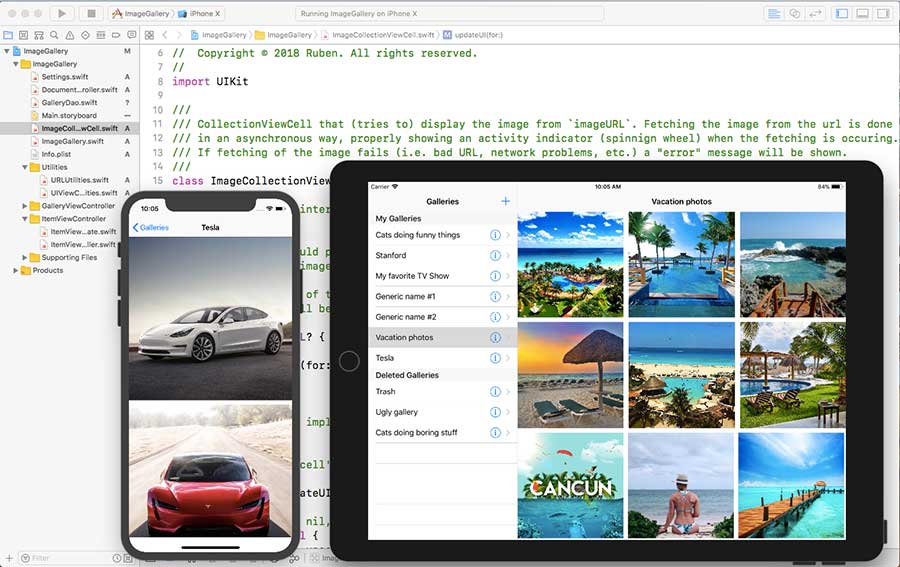Viewport: 900px width, 567px height.
Task: Show only source-controlled files filter
Action: click(127, 558)
